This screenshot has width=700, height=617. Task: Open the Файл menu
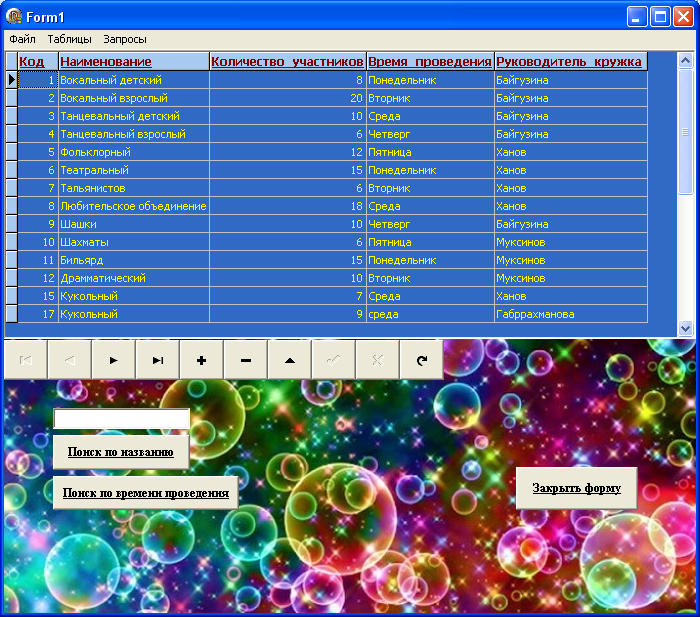tap(22, 39)
